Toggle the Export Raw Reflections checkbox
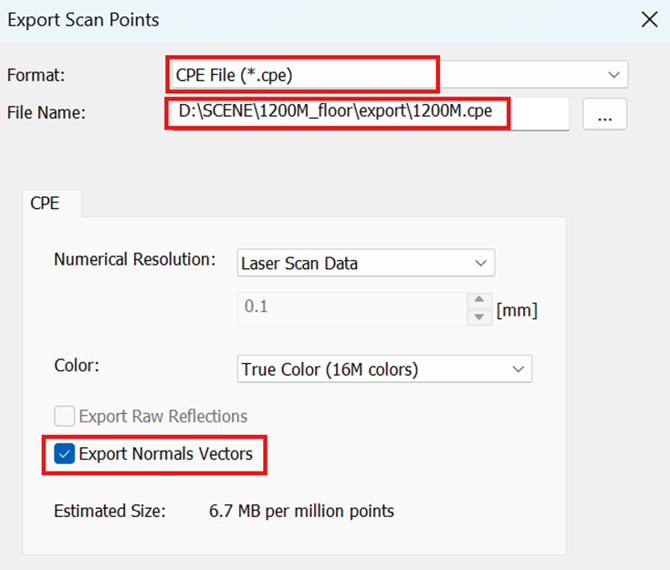This screenshot has width=670, height=570. pyautogui.click(x=64, y=416)
